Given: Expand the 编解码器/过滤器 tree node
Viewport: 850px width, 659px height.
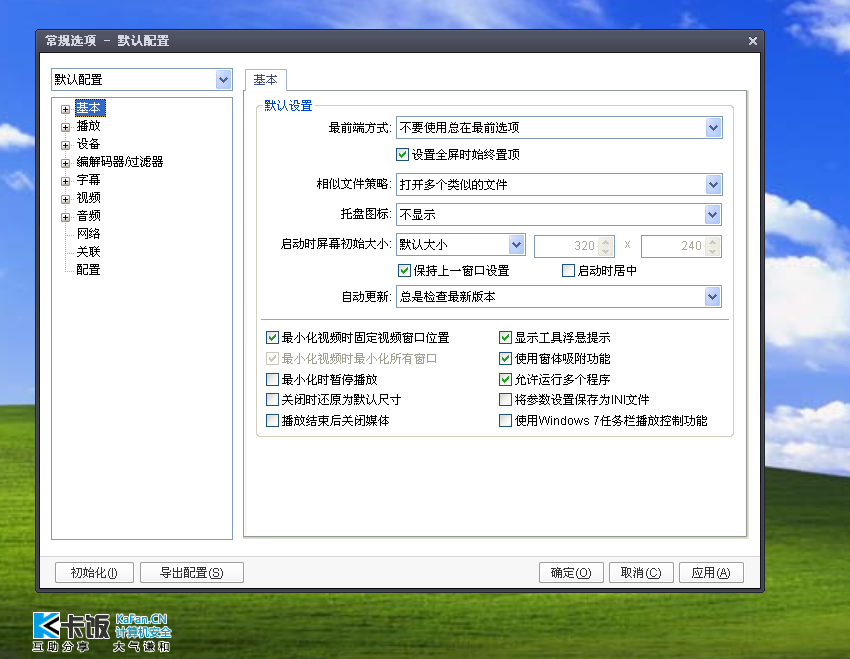Looking at the screenshot, I should coord(66,163).
